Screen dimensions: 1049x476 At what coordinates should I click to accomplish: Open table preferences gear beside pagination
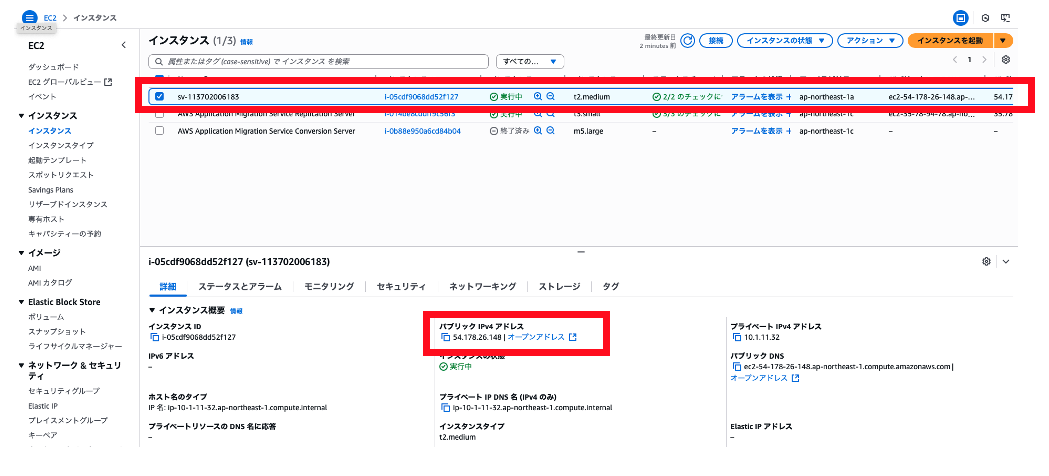[1006, 60]
